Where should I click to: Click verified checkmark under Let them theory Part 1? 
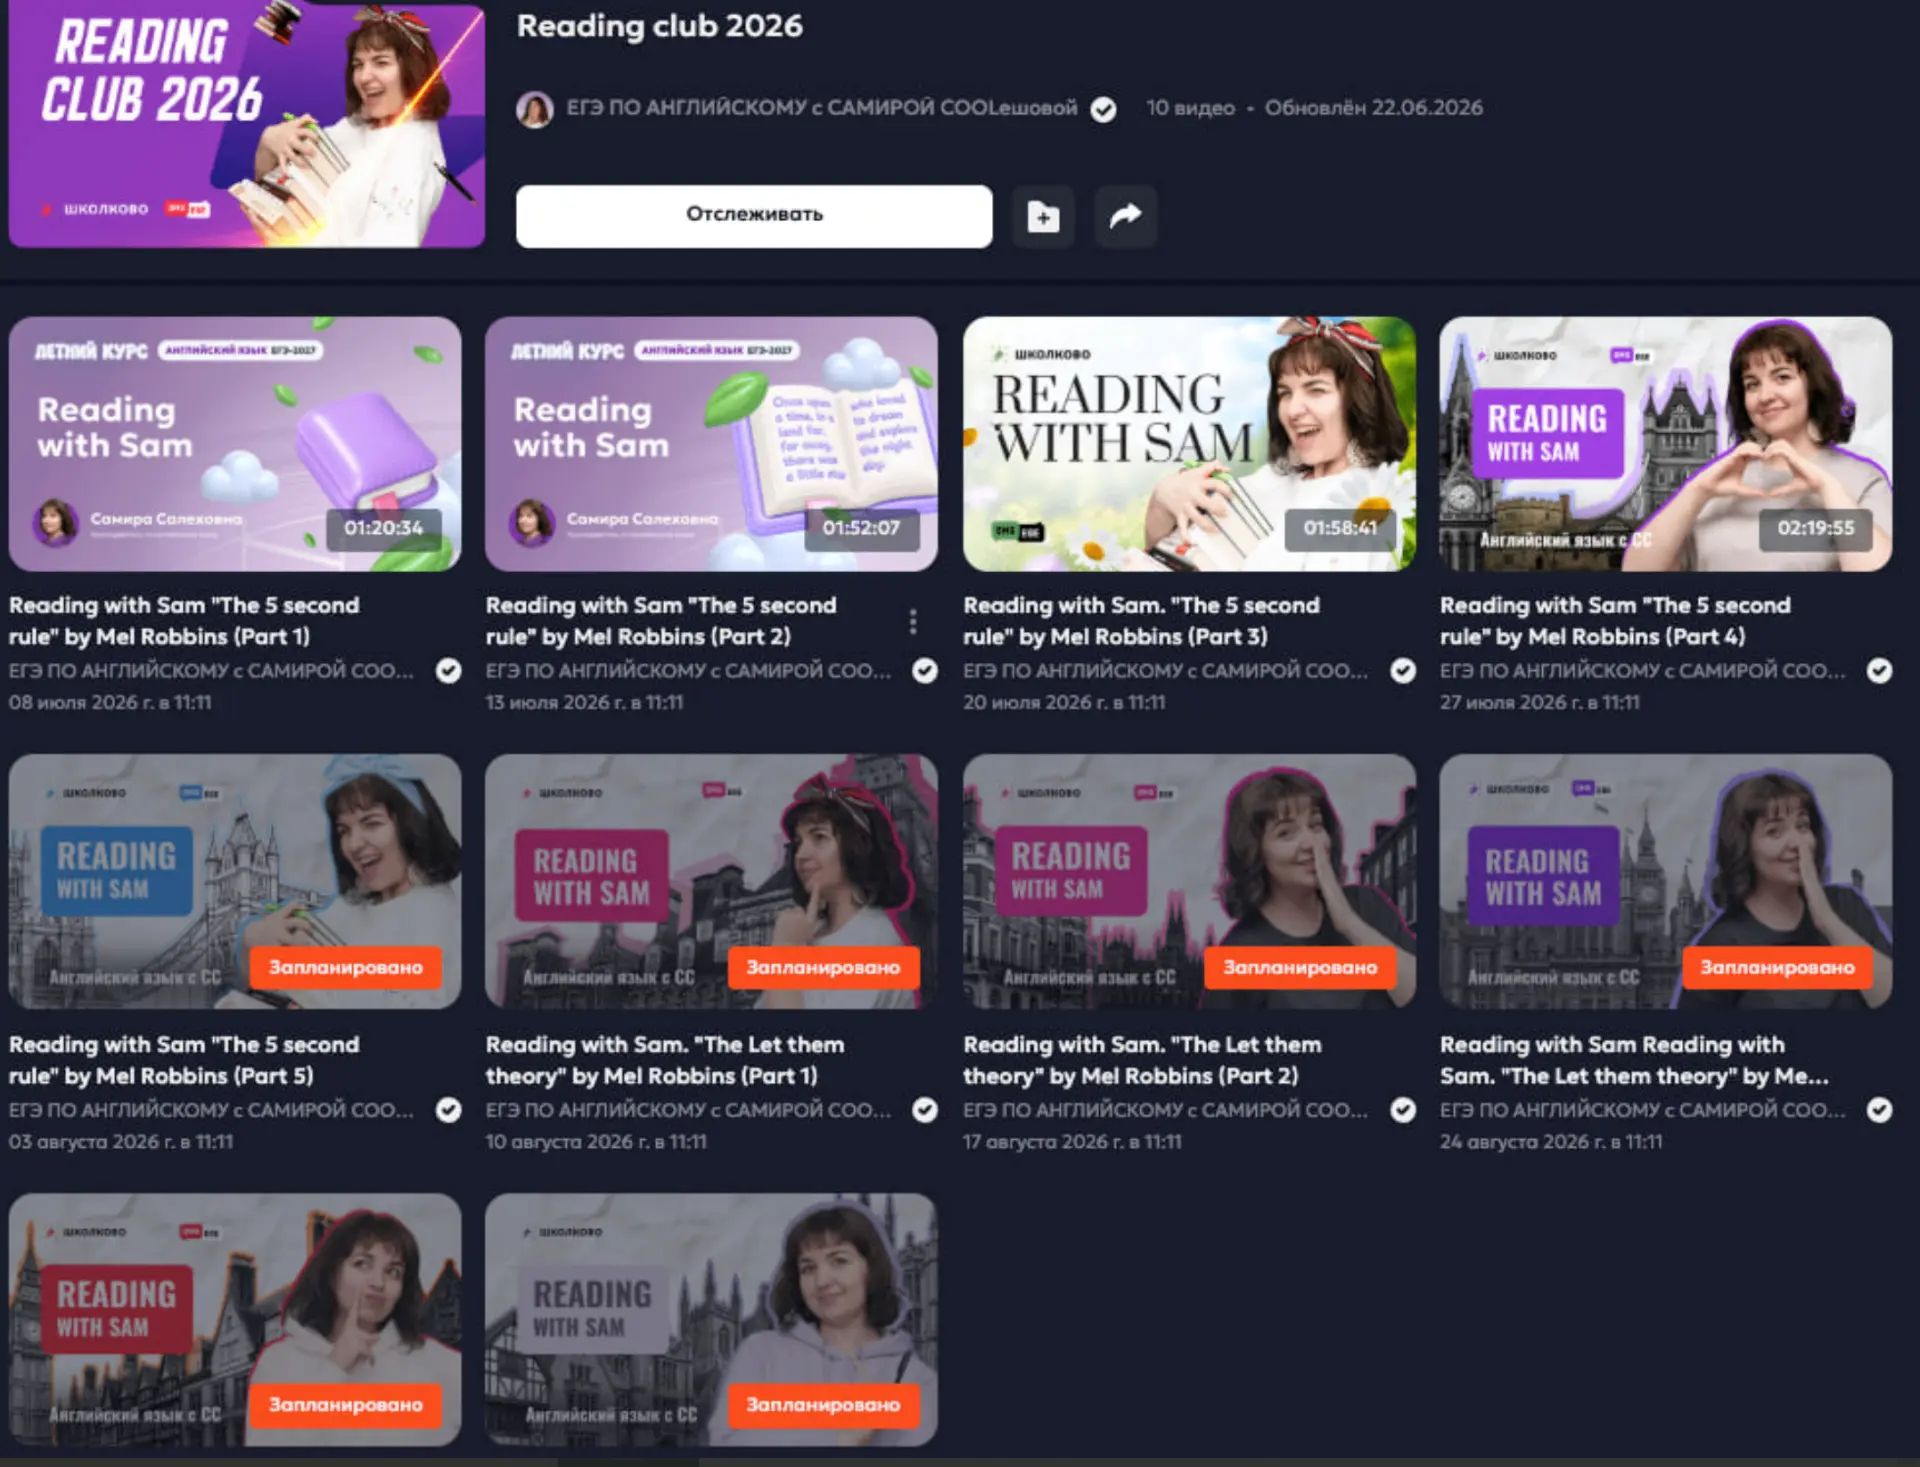pyautogui.click(x=925, y=1109)
